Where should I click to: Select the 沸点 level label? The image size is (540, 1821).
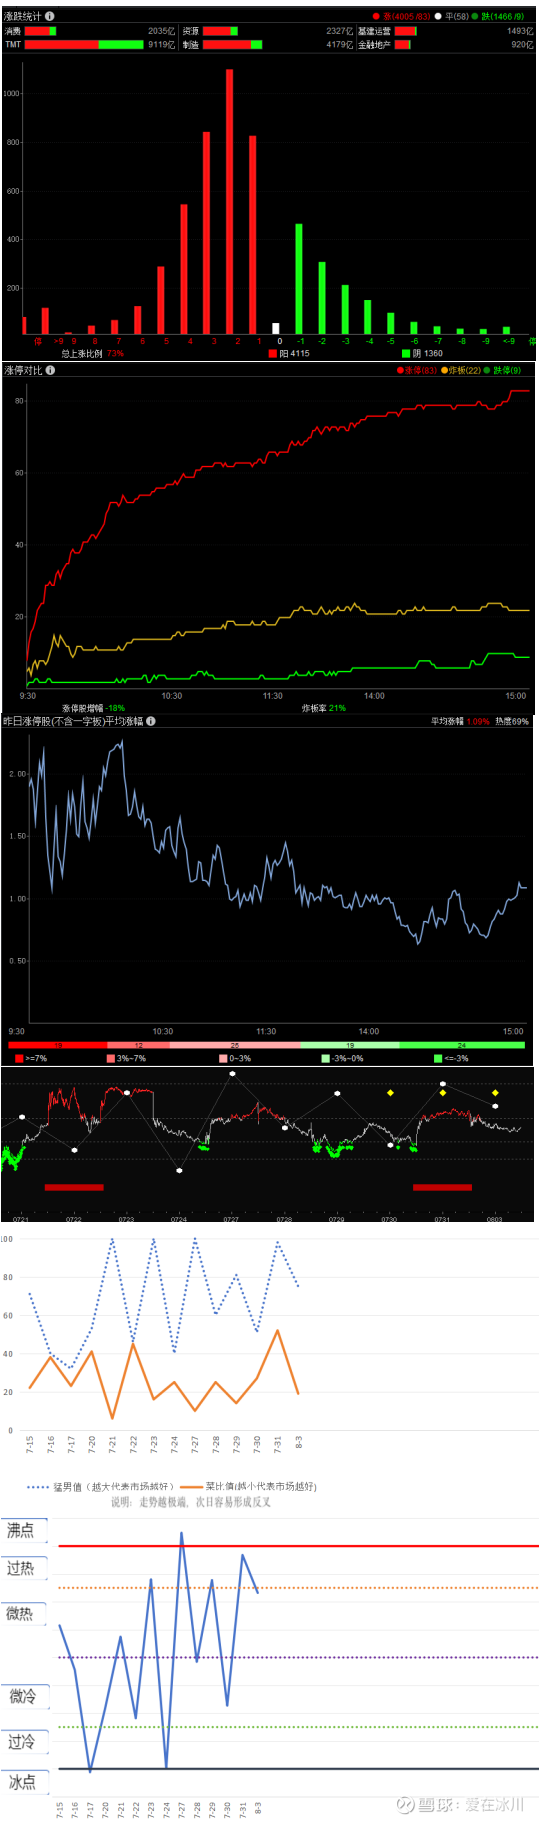[21, 1530]
